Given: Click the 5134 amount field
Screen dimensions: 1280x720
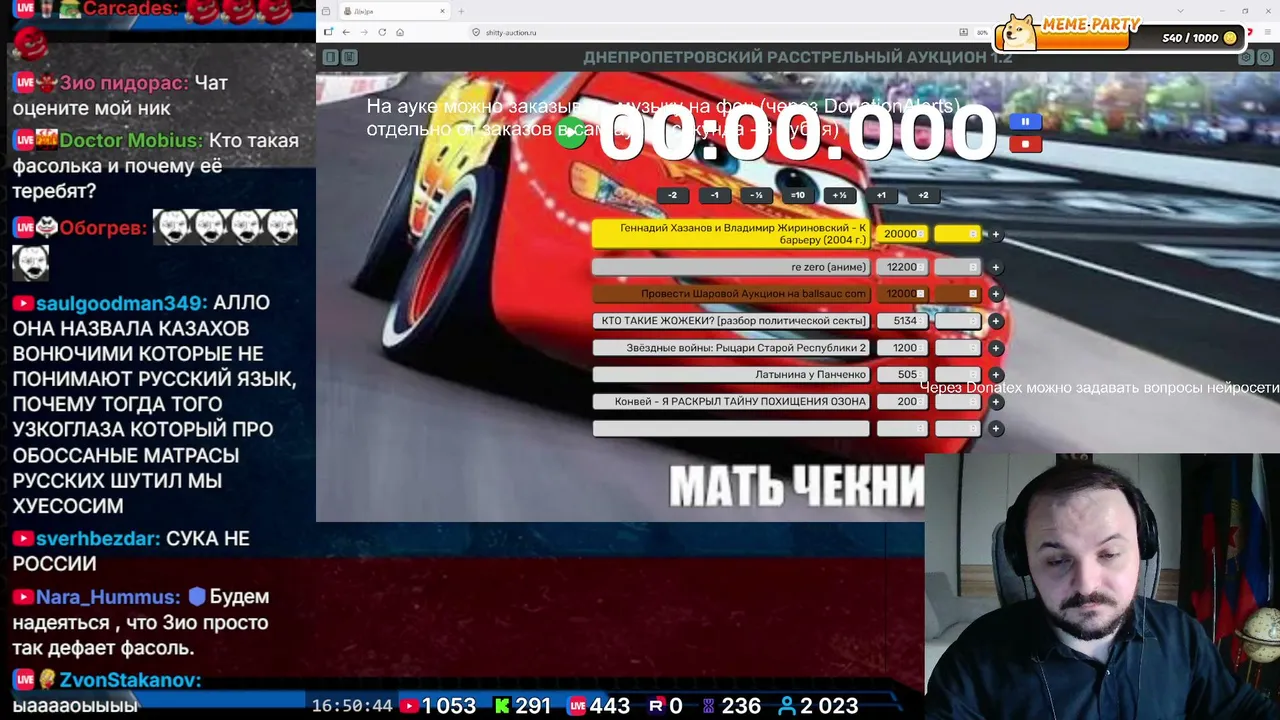Looking at the screenshot, I should (x=902, y=321).
